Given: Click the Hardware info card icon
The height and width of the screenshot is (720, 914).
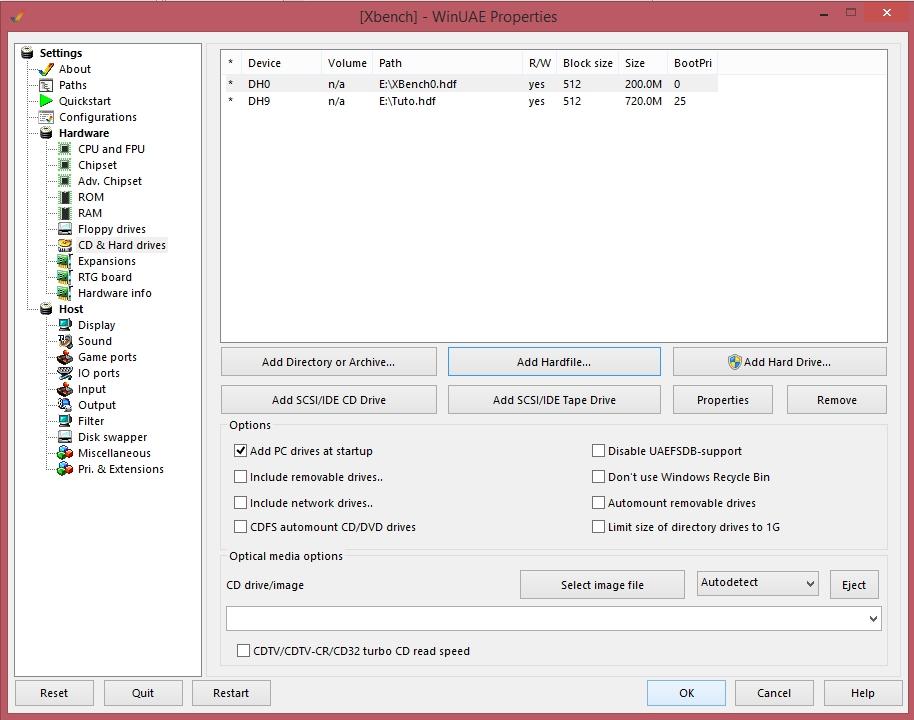Looking at the screenshot, I should click(x=65, y=293).
